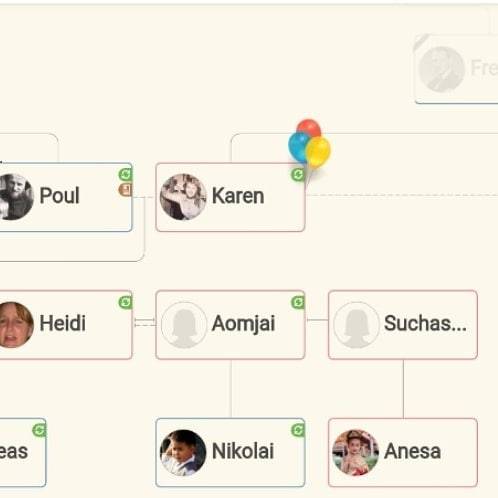Click the double-line connector between Heidi and Aomjai
Image resolution: width=498 pixels, height=498 pixels.
[144, 322]
